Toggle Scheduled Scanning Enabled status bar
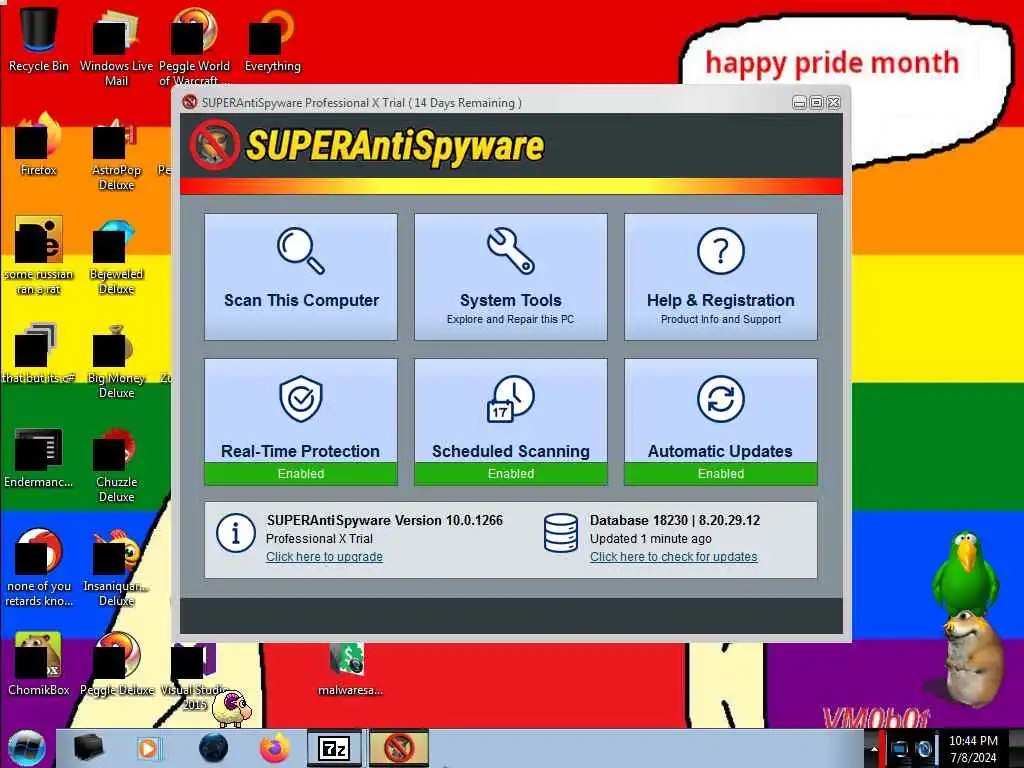1024x768 pixels. pyautogui.click(x=511, y=473)
